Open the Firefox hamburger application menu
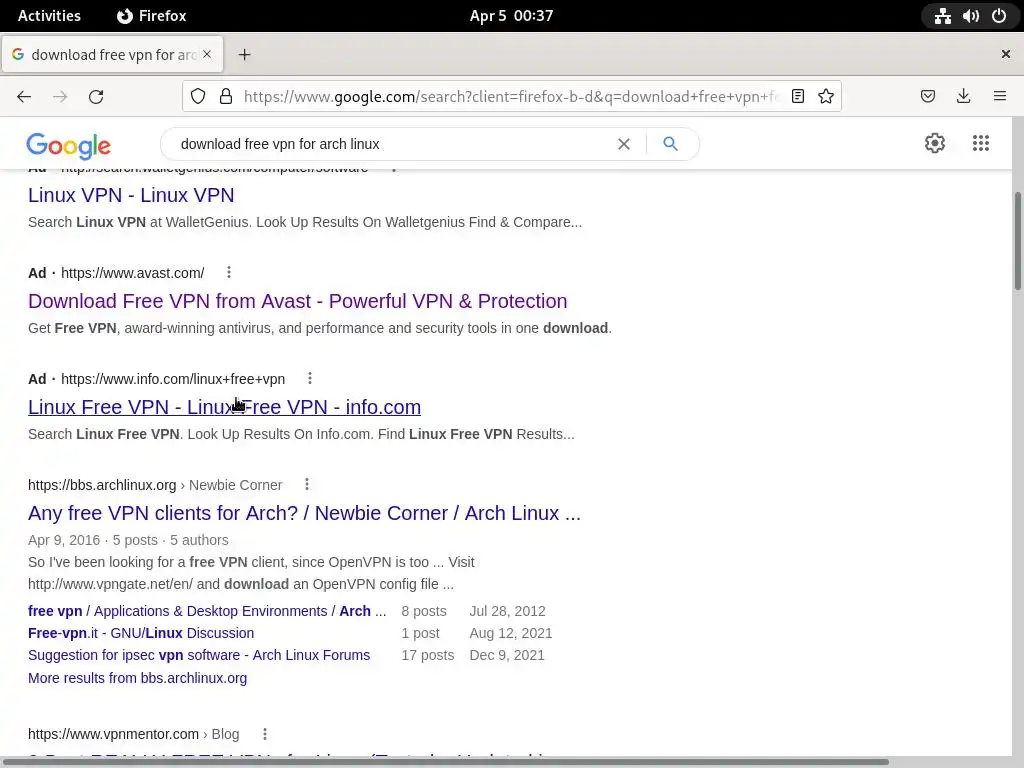The width and height of the screenshot is (1024, 768). click(x=999, y=97)
